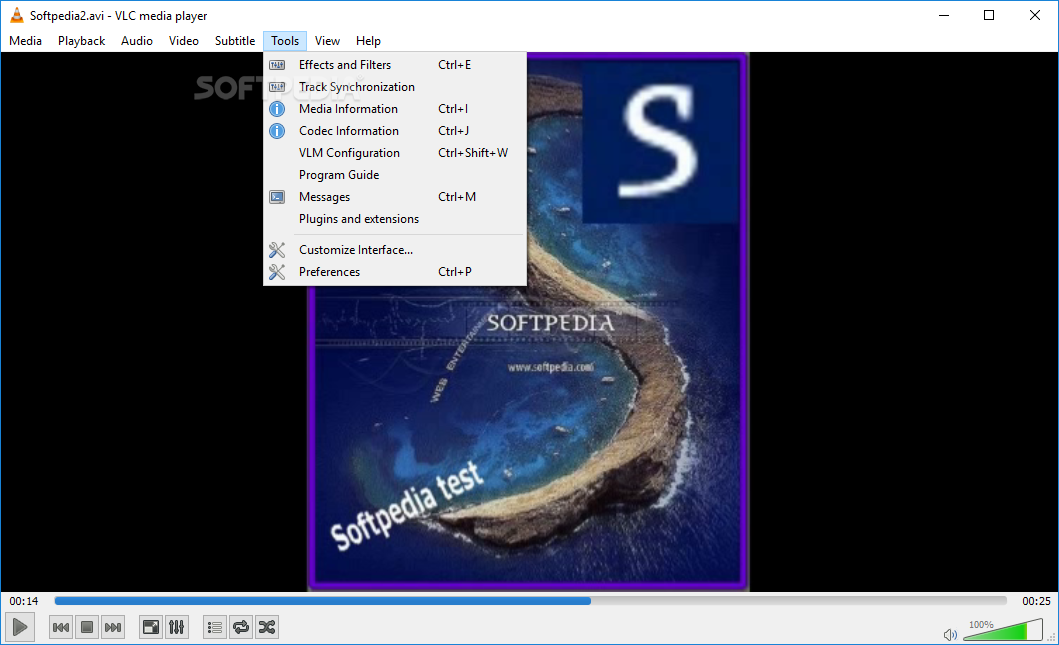
Task: Open the Help menu
Action: pos(368,41)
